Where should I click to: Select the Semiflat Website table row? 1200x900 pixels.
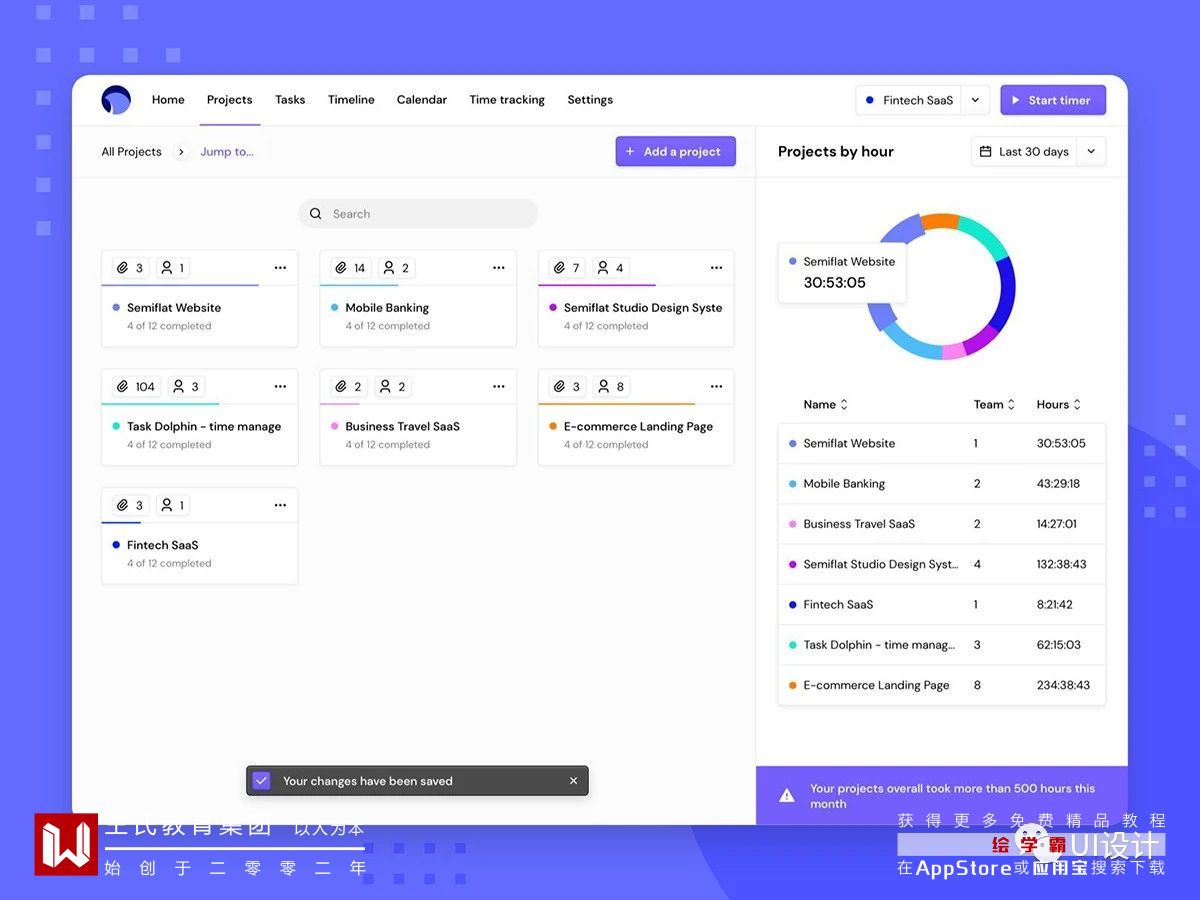pyautogui.click(x=942, y=443)
